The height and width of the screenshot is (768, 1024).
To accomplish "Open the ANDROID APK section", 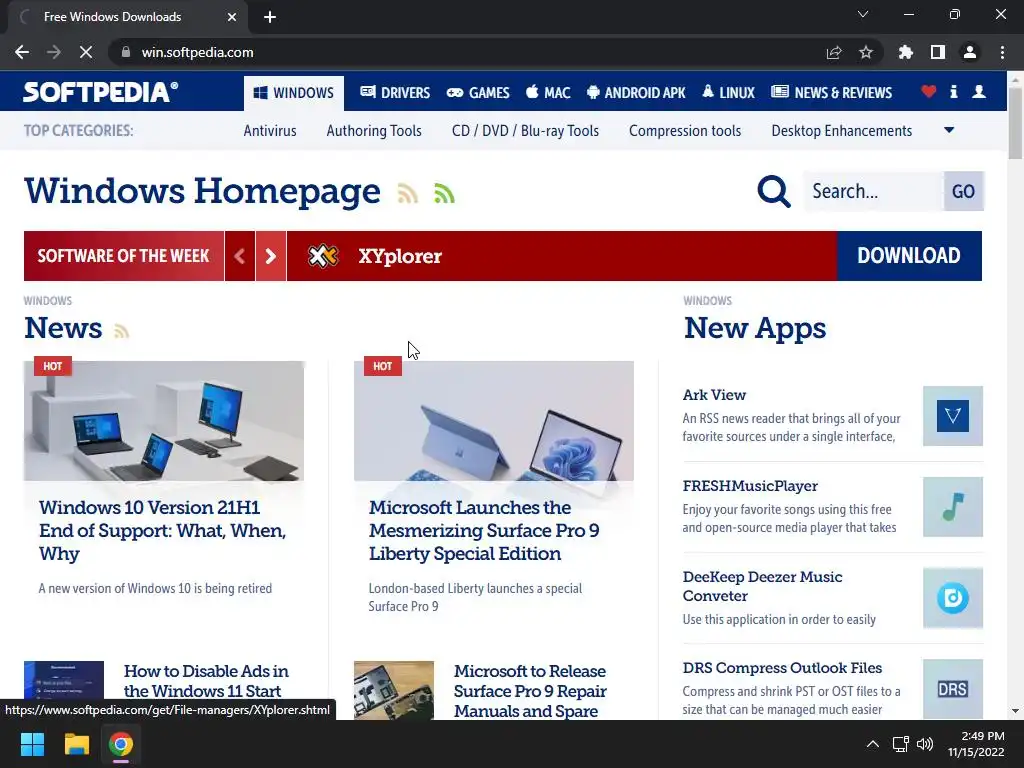I will pos(636,93).
